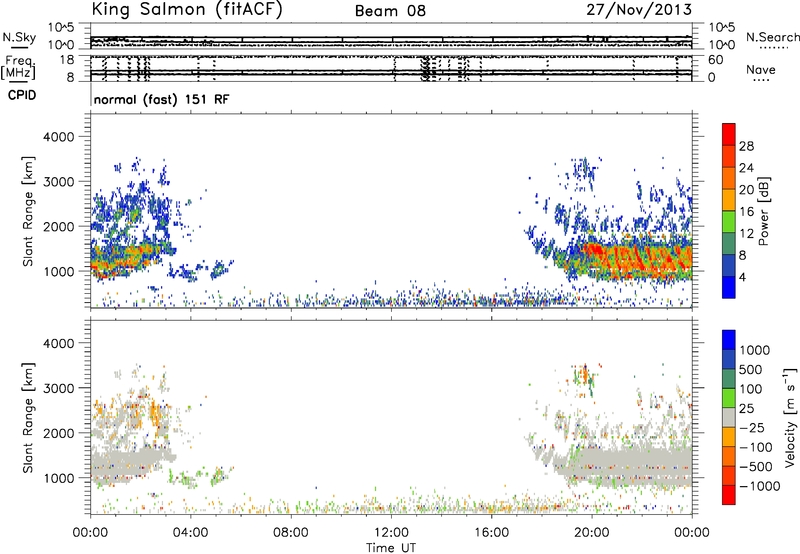The height and width of the screenshot is (554, 800).
Task: Click the Velocity [m s-1] colorbar label
Action: (x=790, y=417)
